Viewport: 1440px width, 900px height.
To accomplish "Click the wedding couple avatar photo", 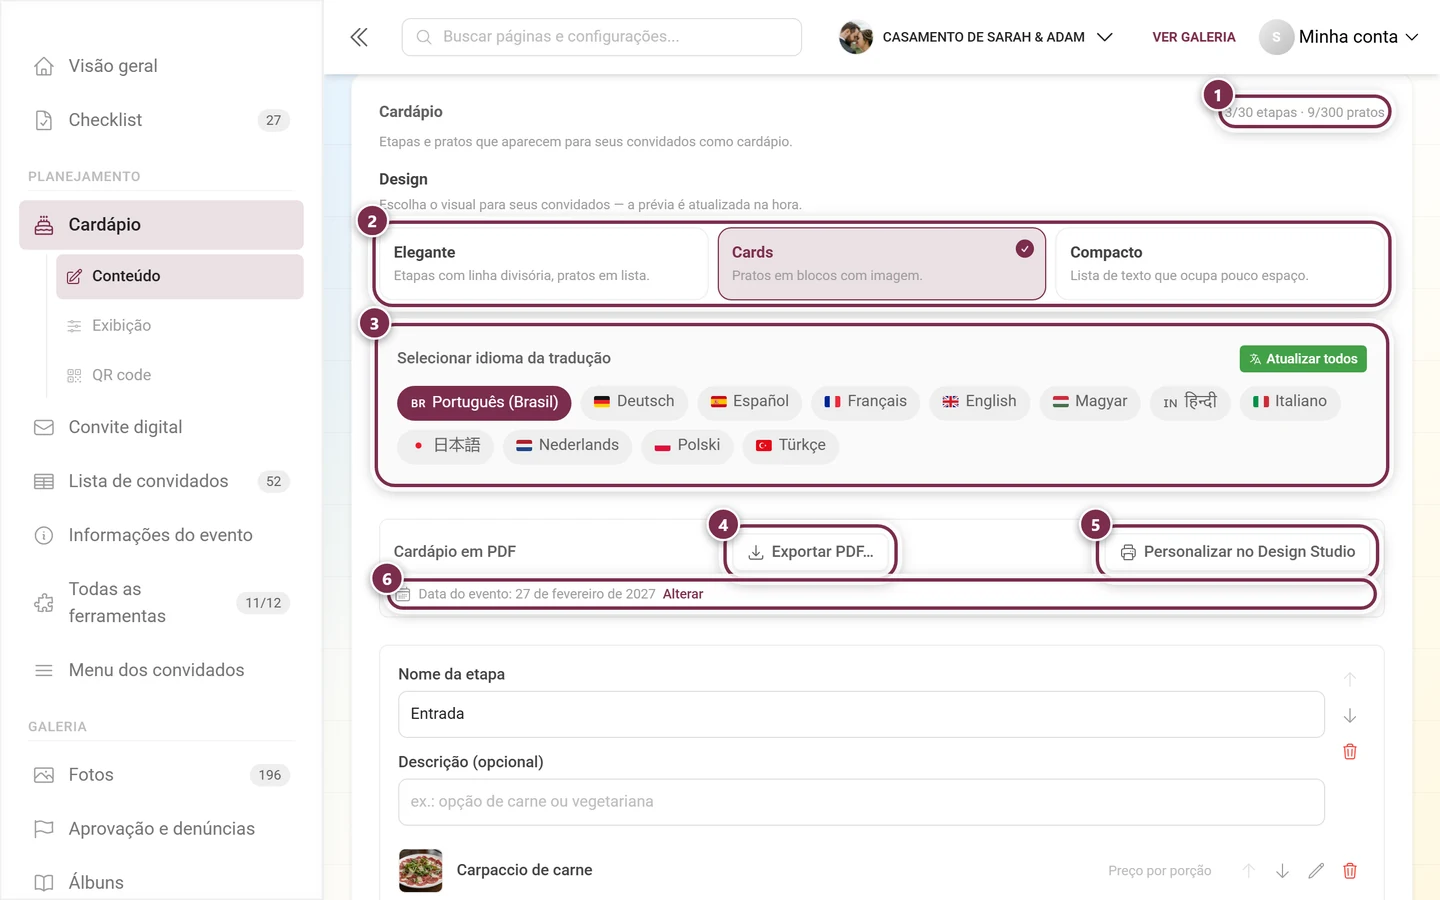I will [x=856, y=37].
